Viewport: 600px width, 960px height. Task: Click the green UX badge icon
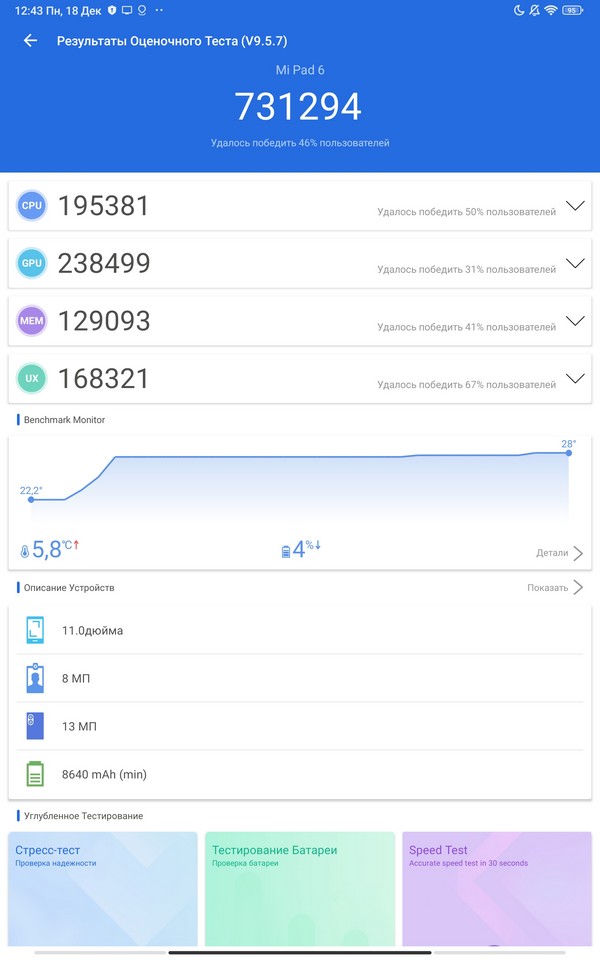(x=32, y=379)
